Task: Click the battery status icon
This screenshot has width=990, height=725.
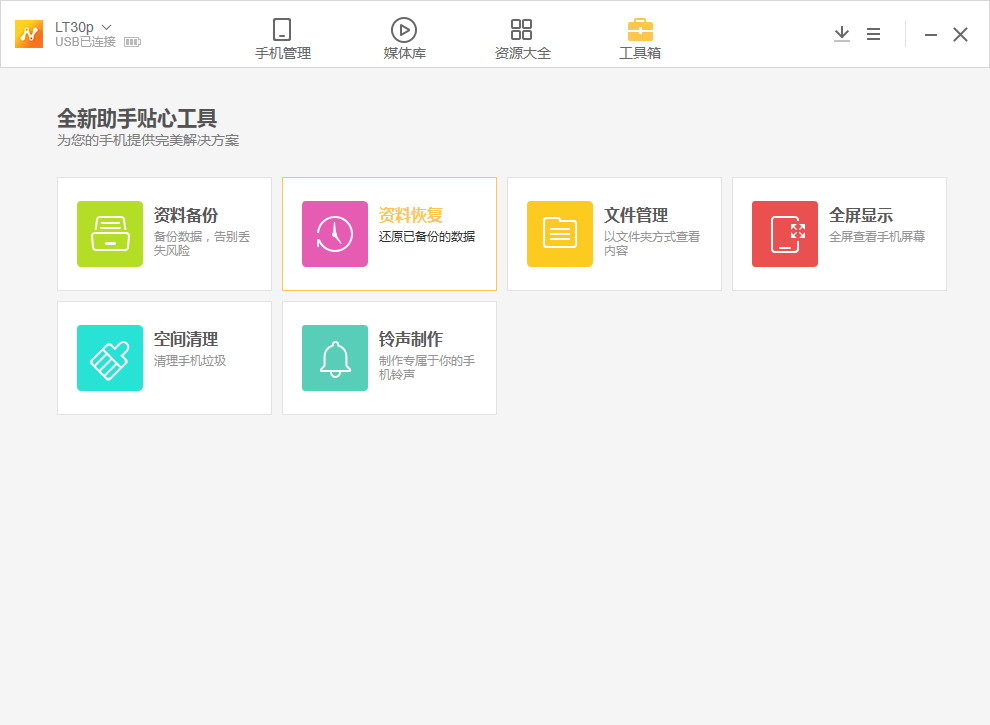Action: click(133, 42)
